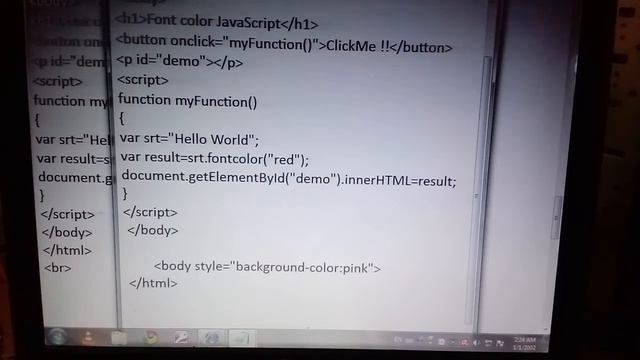Viewport: 640px width, 360px height.
Task: Click the <br> line in the left window
Action: click(58, 268)
